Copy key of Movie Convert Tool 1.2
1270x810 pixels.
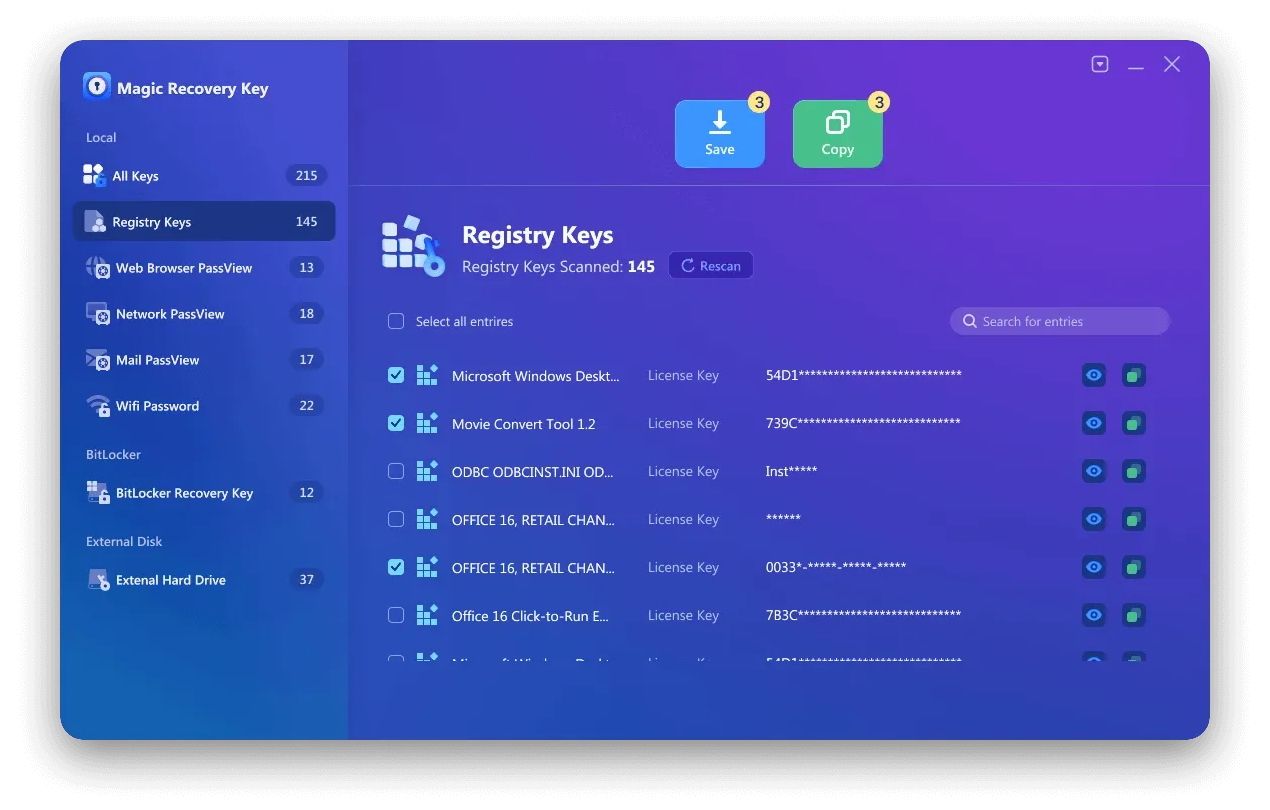(x=1133, y=423)
